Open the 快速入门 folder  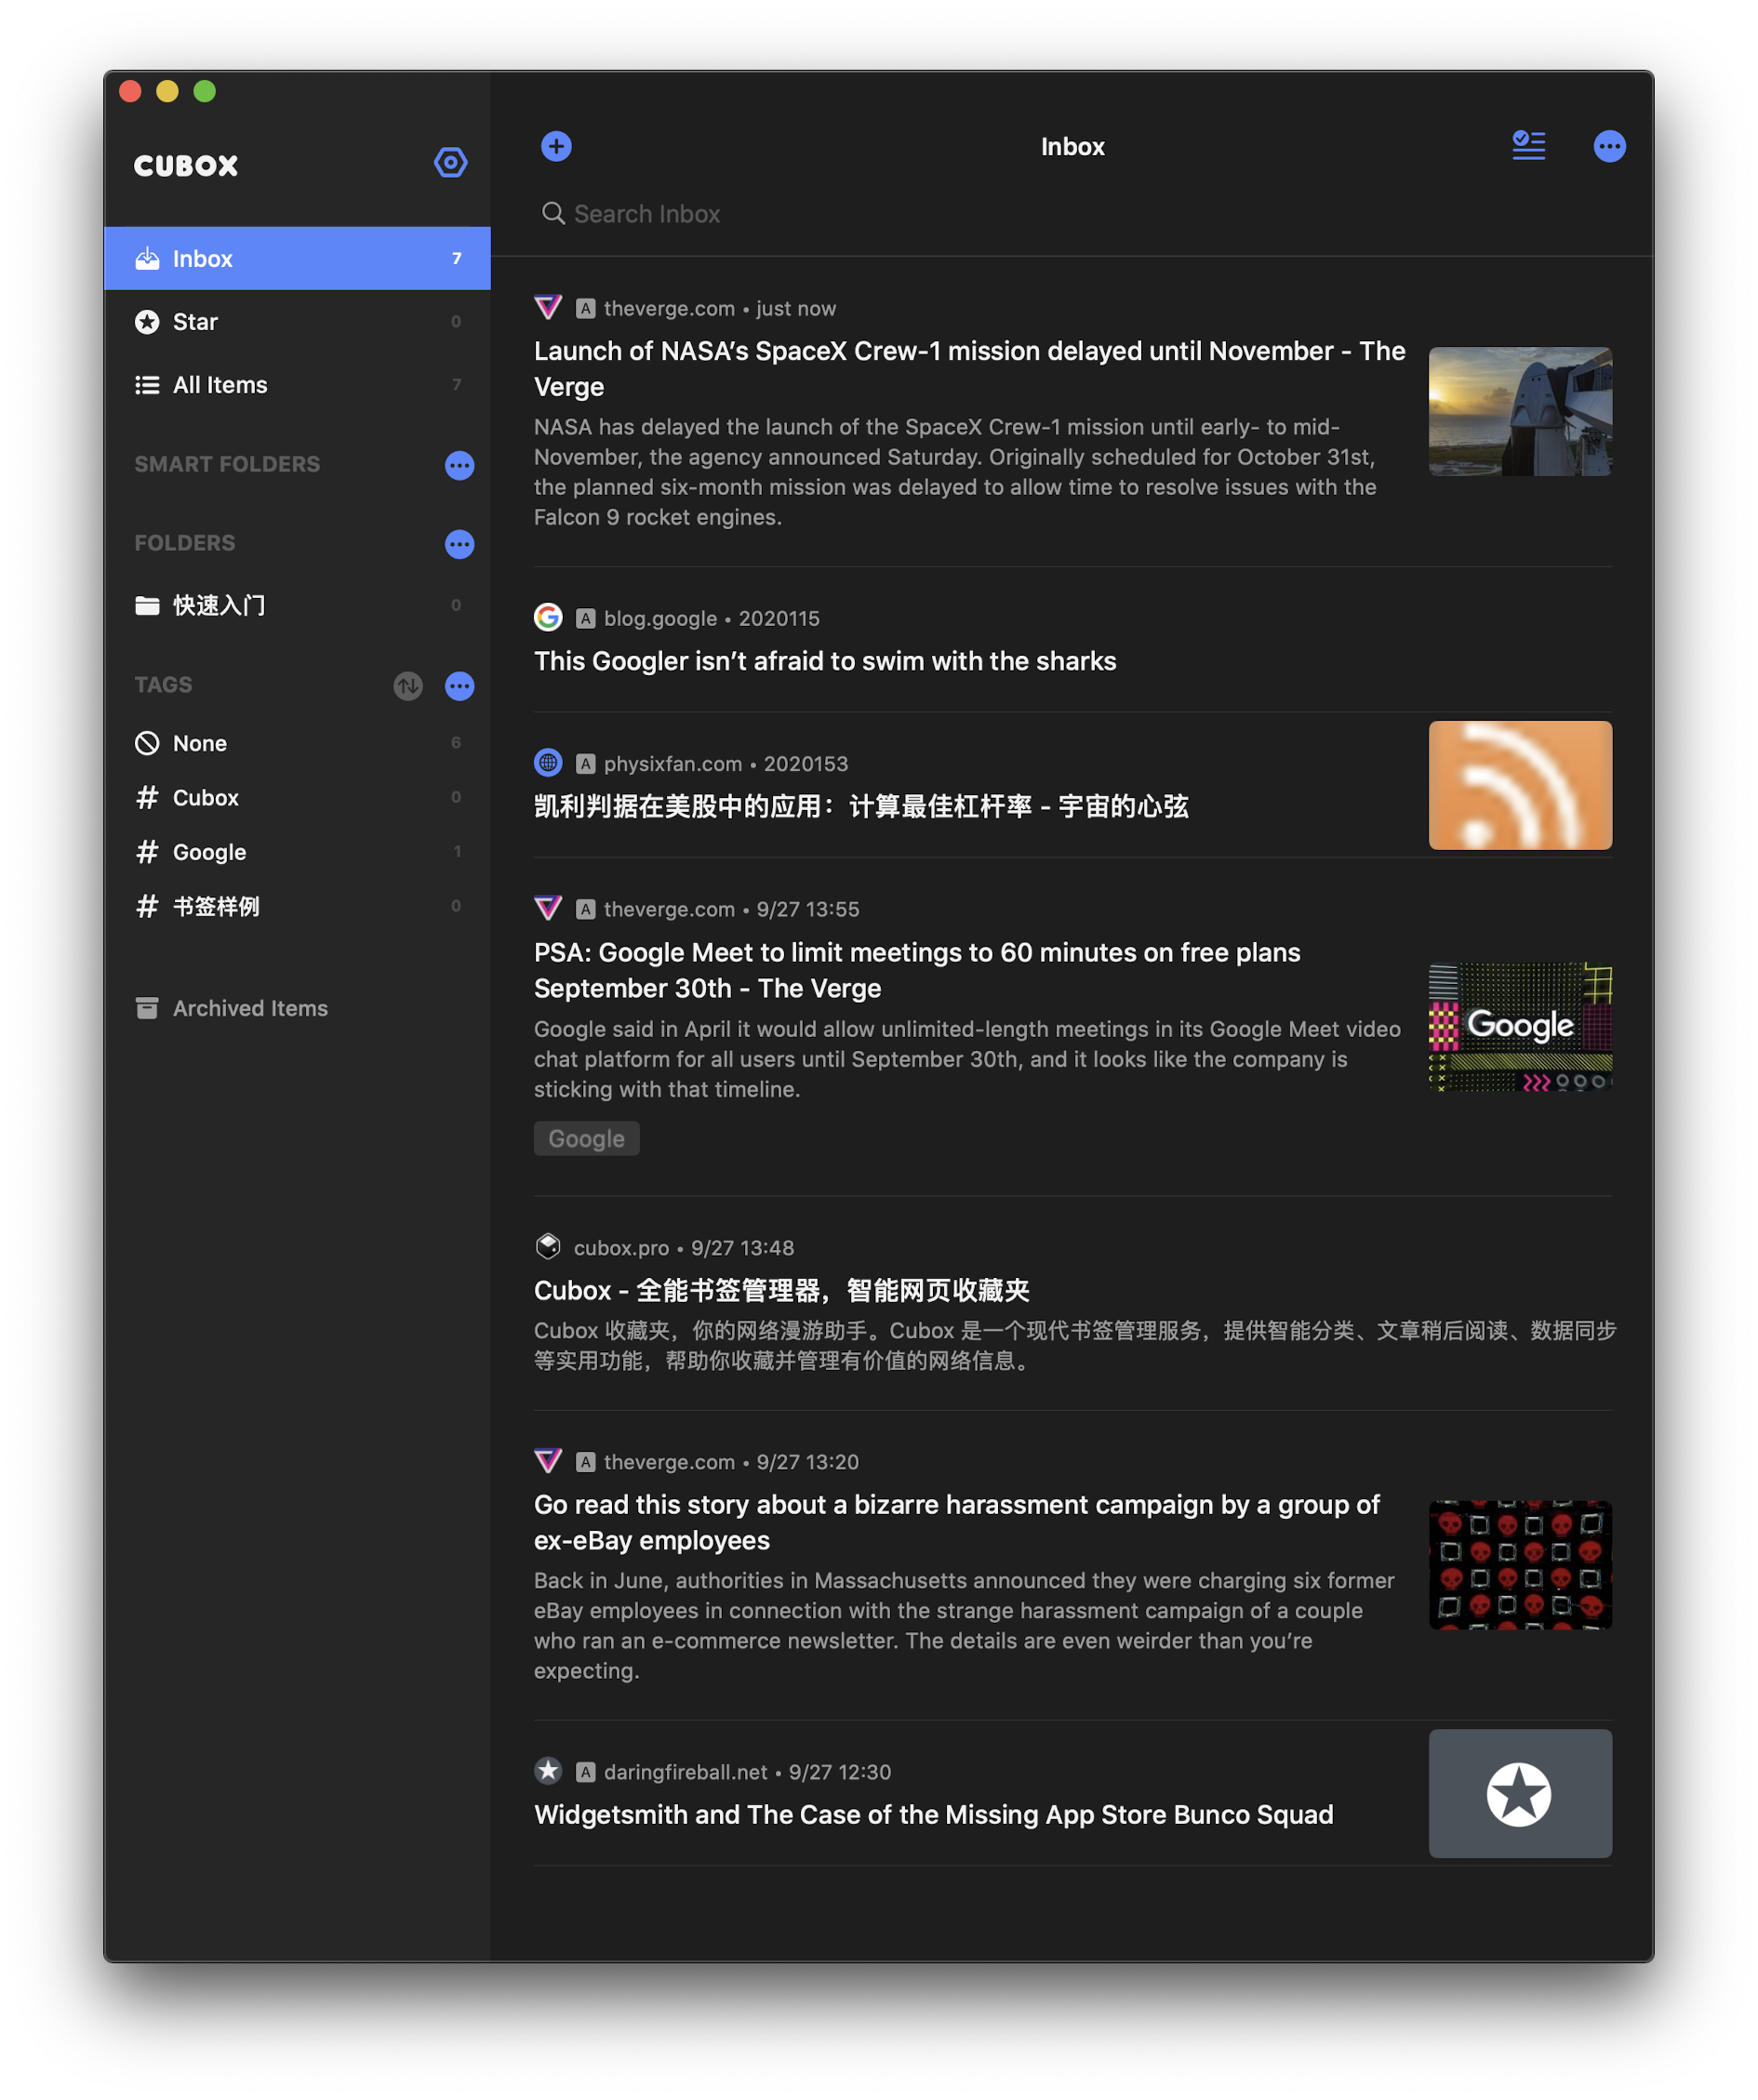(x=297, y=605)
